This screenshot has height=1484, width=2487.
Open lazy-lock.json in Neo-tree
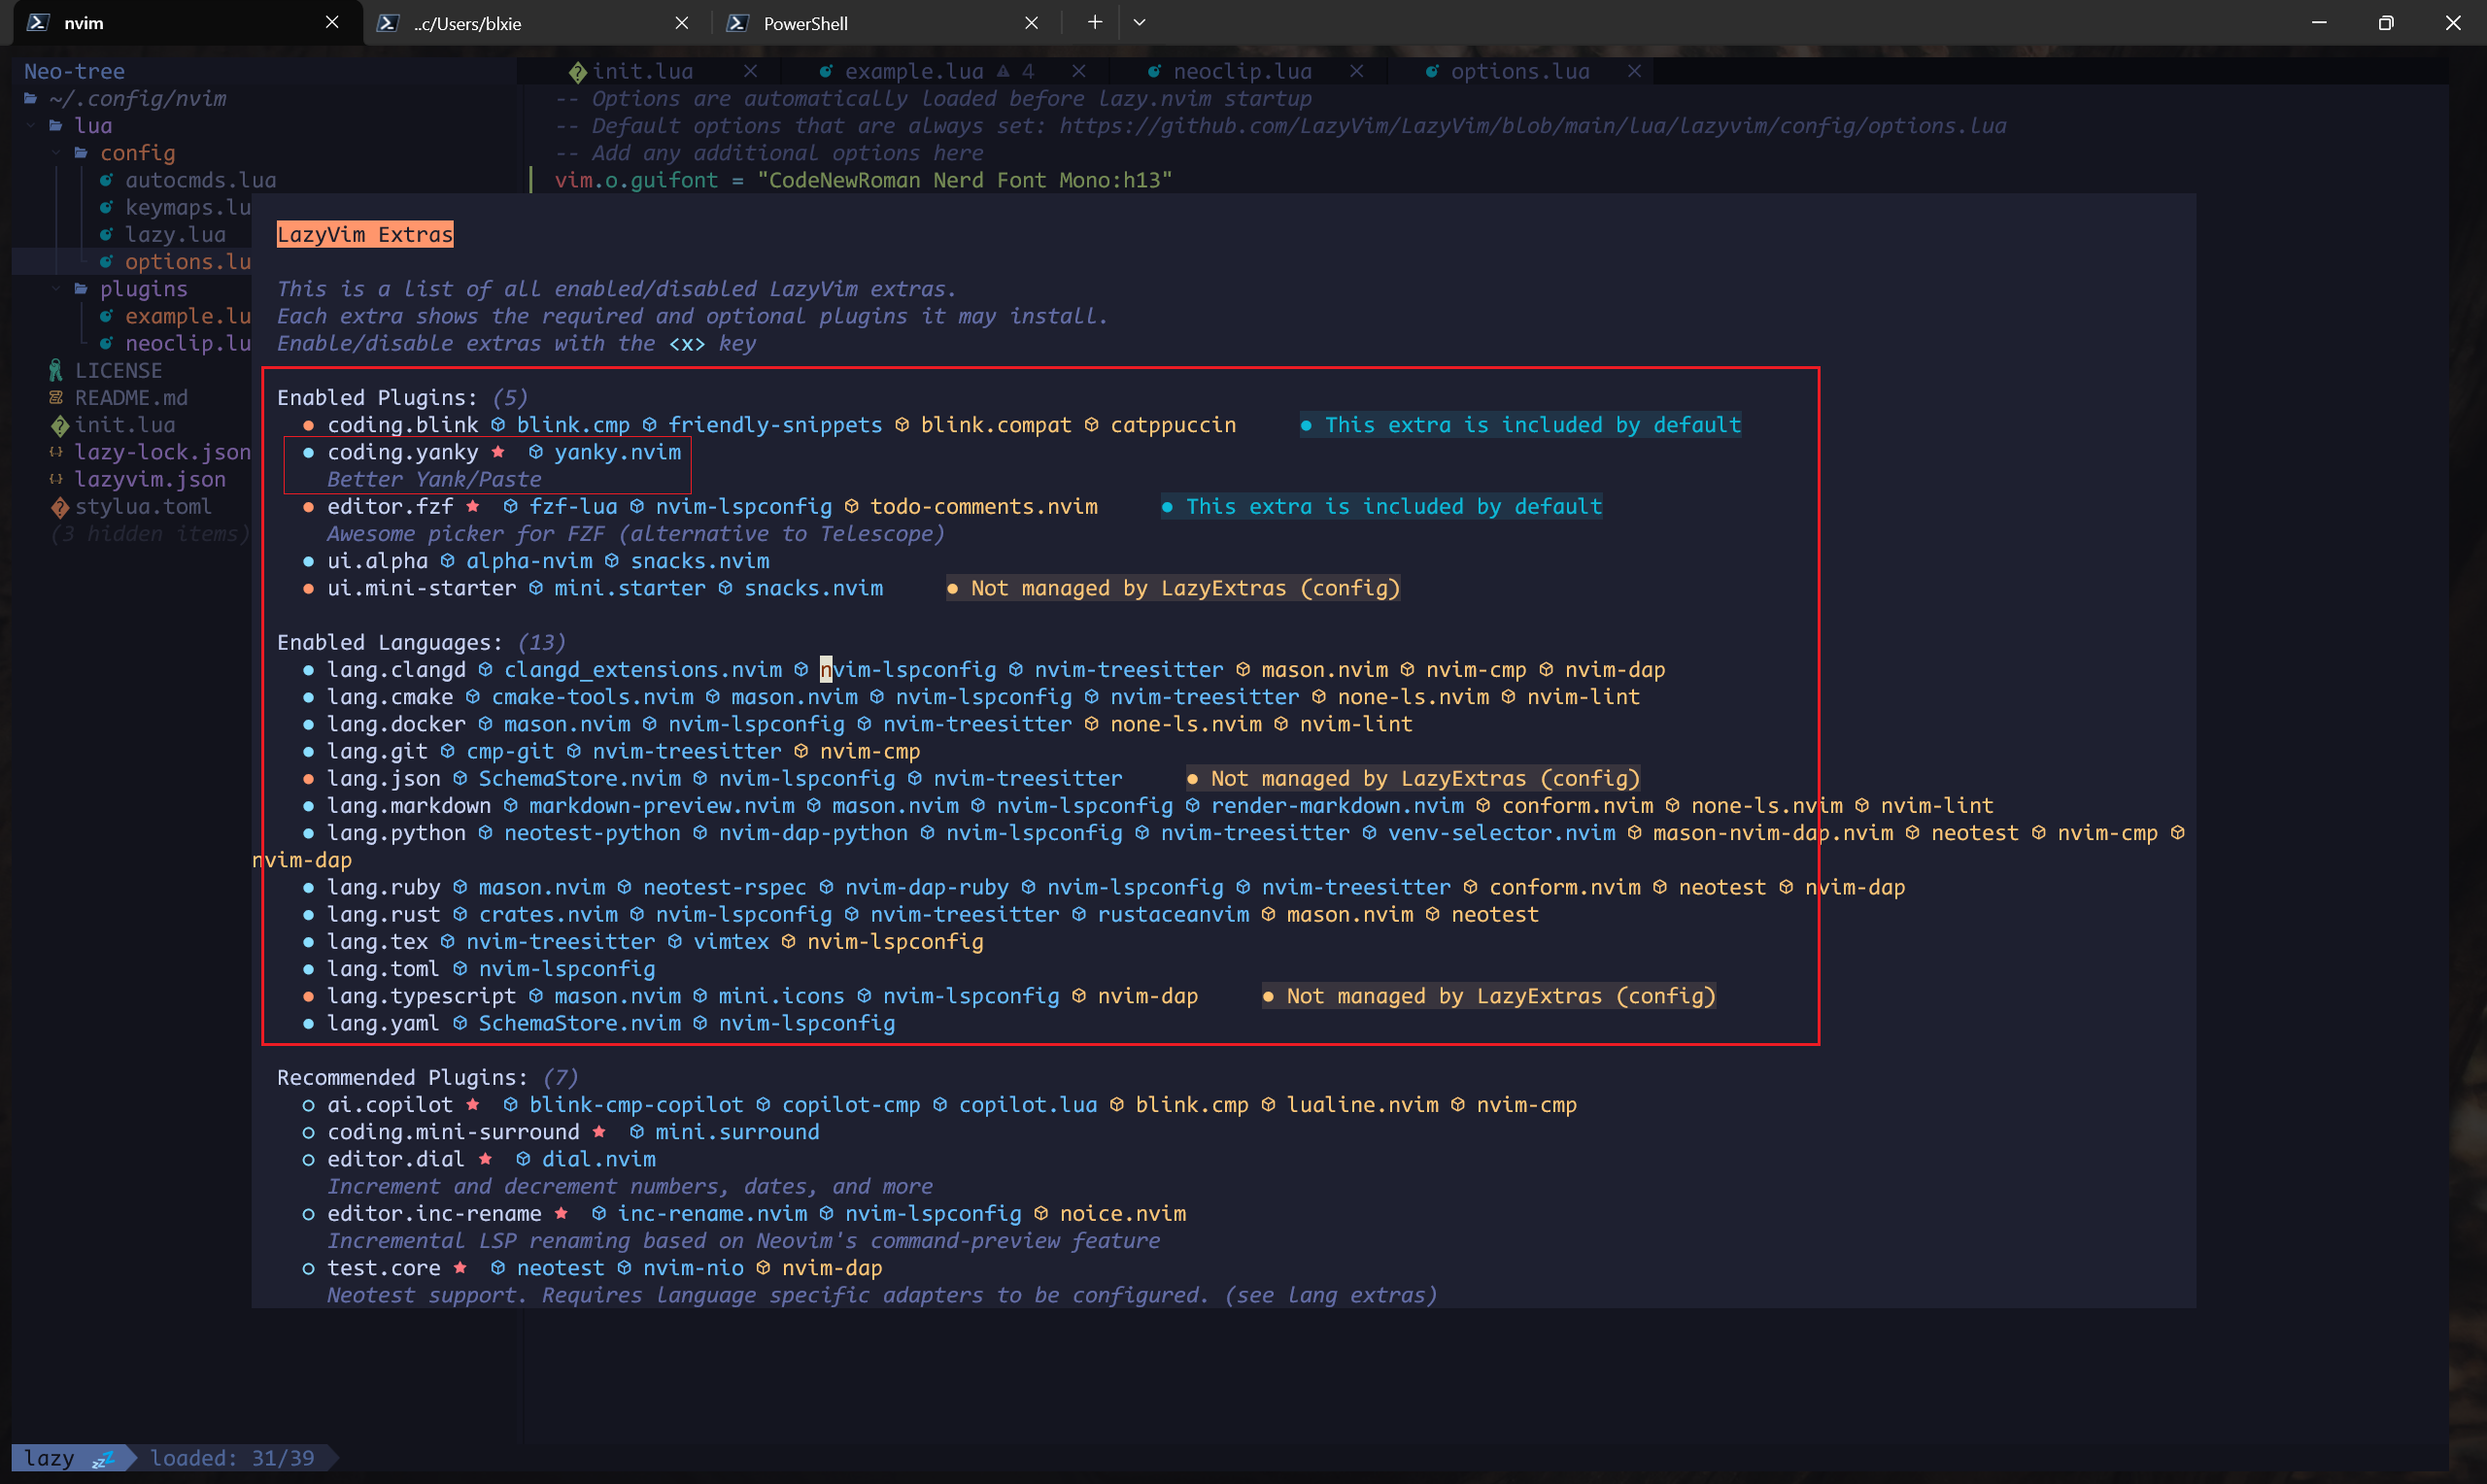coord(162,452)
